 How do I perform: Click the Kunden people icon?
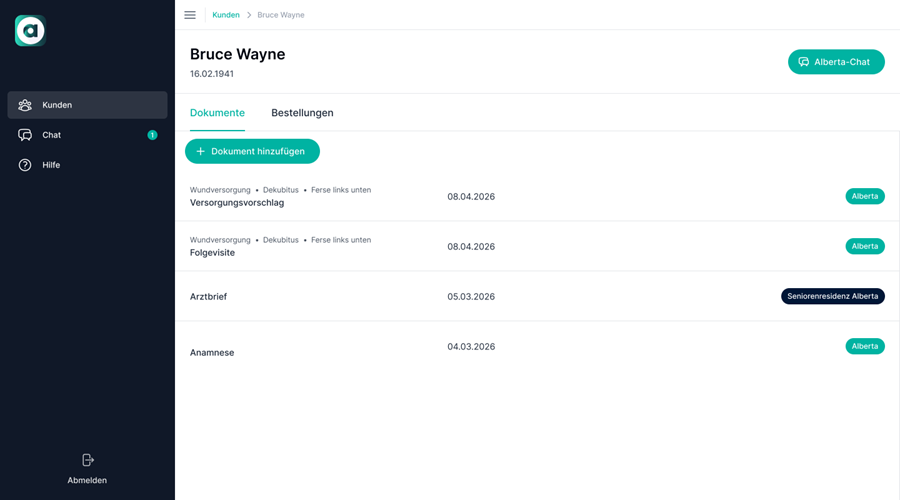pos(25,105)
